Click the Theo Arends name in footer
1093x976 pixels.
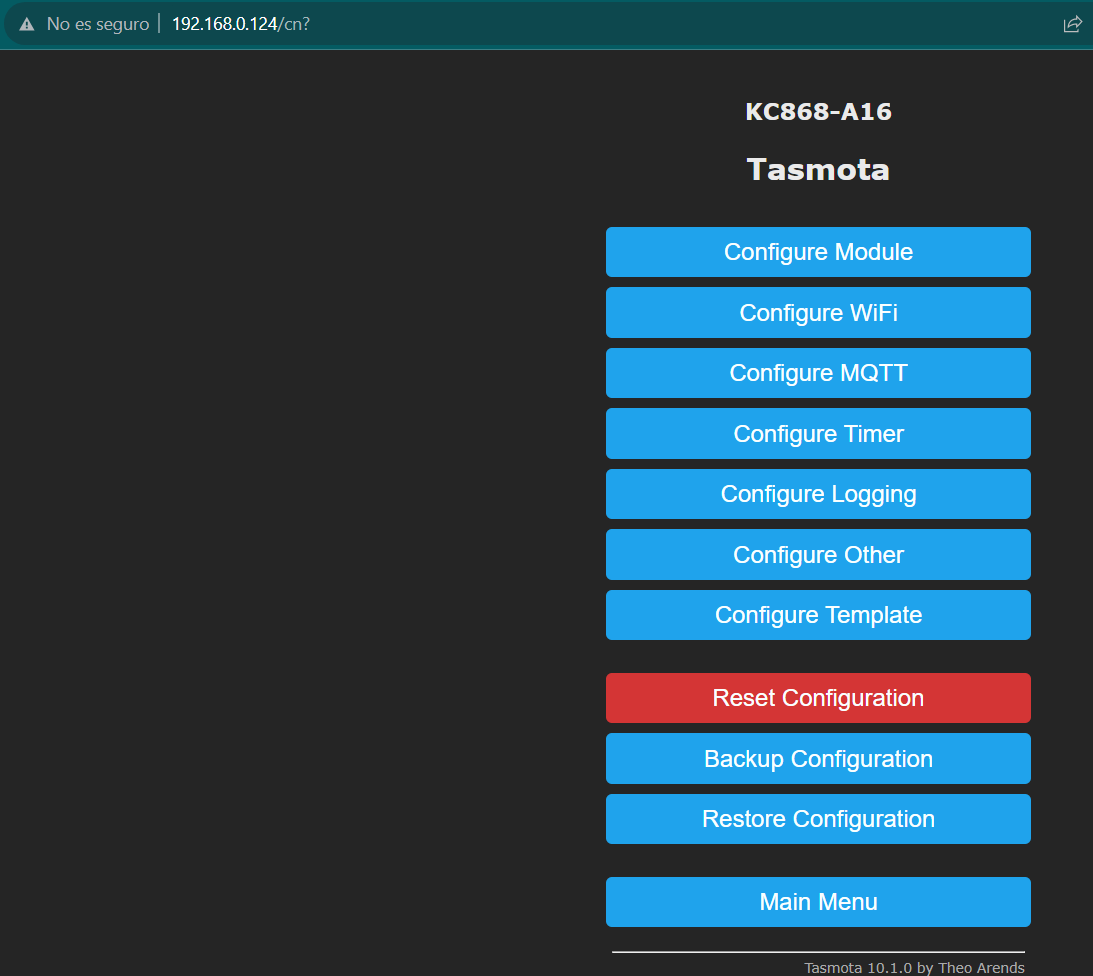tap(981, 967)
